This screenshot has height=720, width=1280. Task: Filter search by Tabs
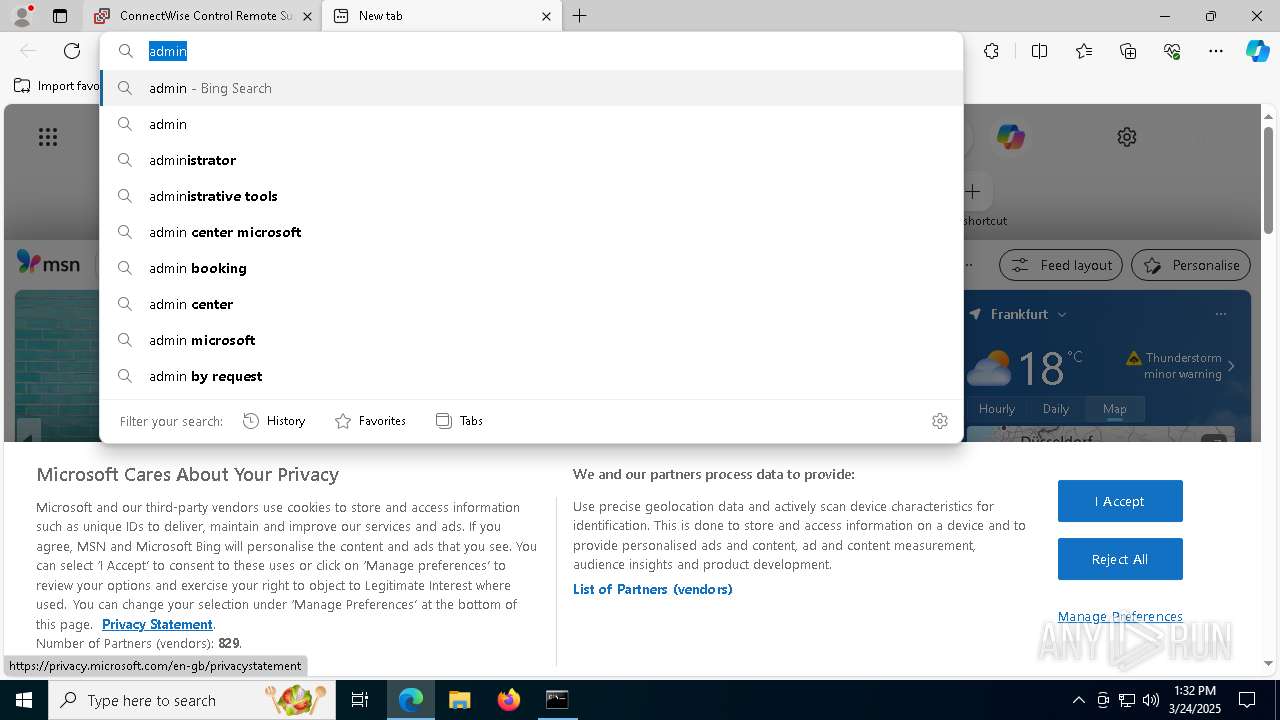(460, 421)
